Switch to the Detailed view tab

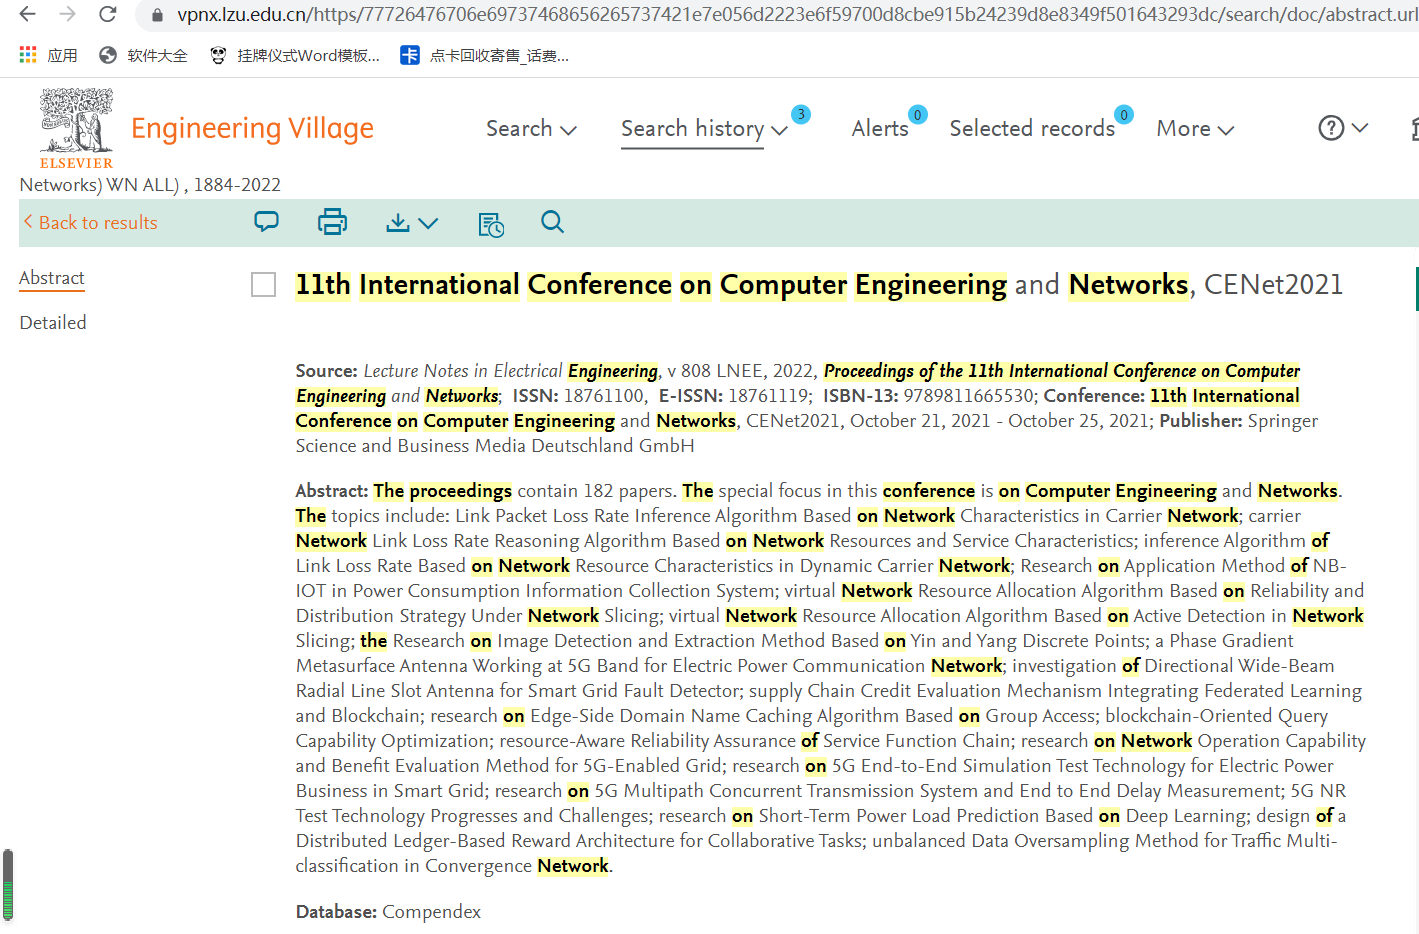[53, 323]
